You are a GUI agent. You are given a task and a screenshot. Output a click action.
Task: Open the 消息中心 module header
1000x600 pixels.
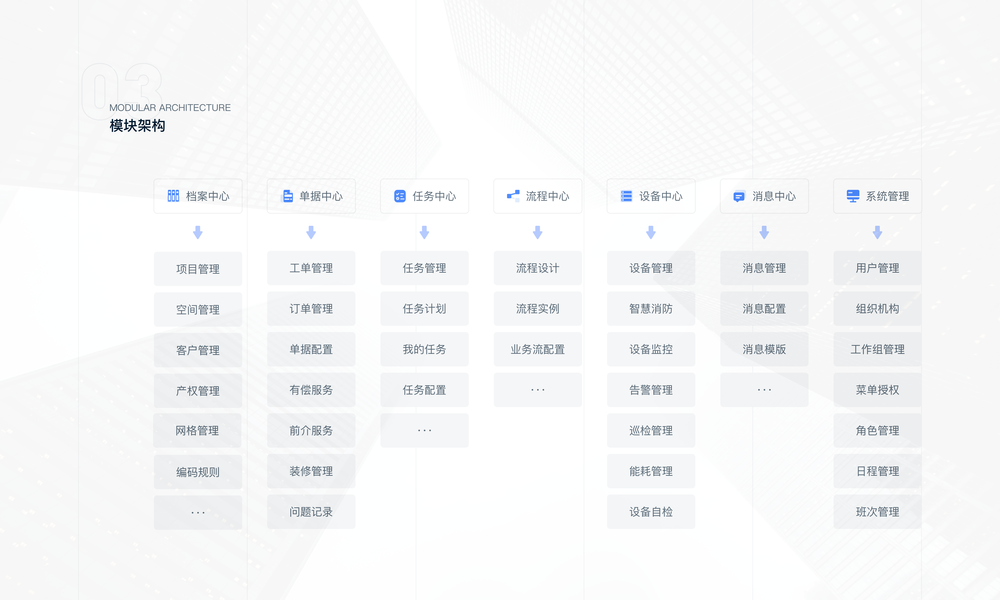764,196
